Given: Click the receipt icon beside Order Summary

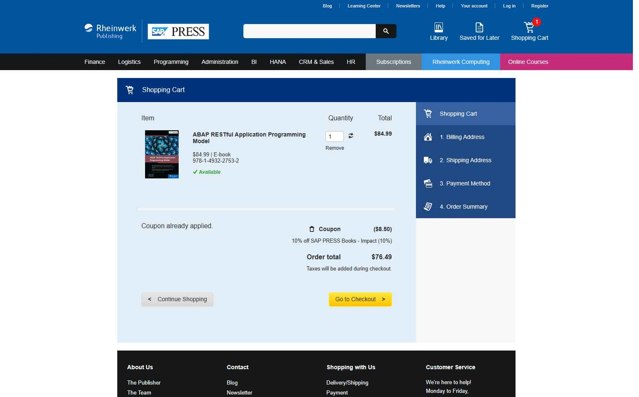Looking at the screenshot, I should click(428, 207).
